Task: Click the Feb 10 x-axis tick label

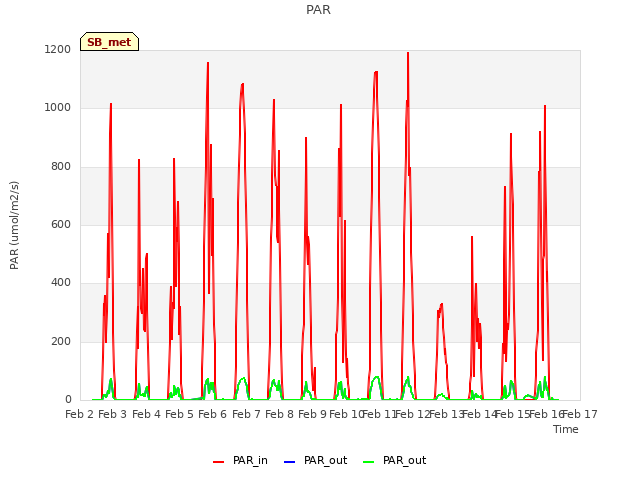Action: click(346, 414)
